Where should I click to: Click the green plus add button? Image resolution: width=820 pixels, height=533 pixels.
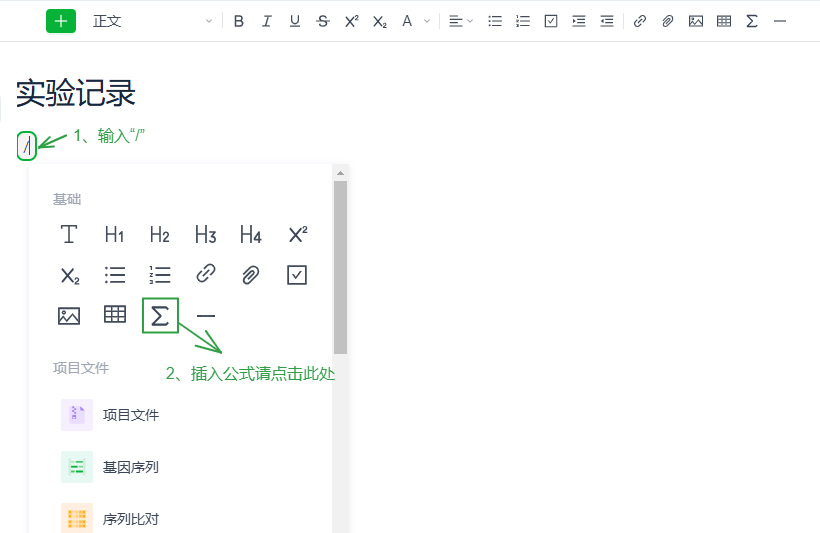pos(61,21)
